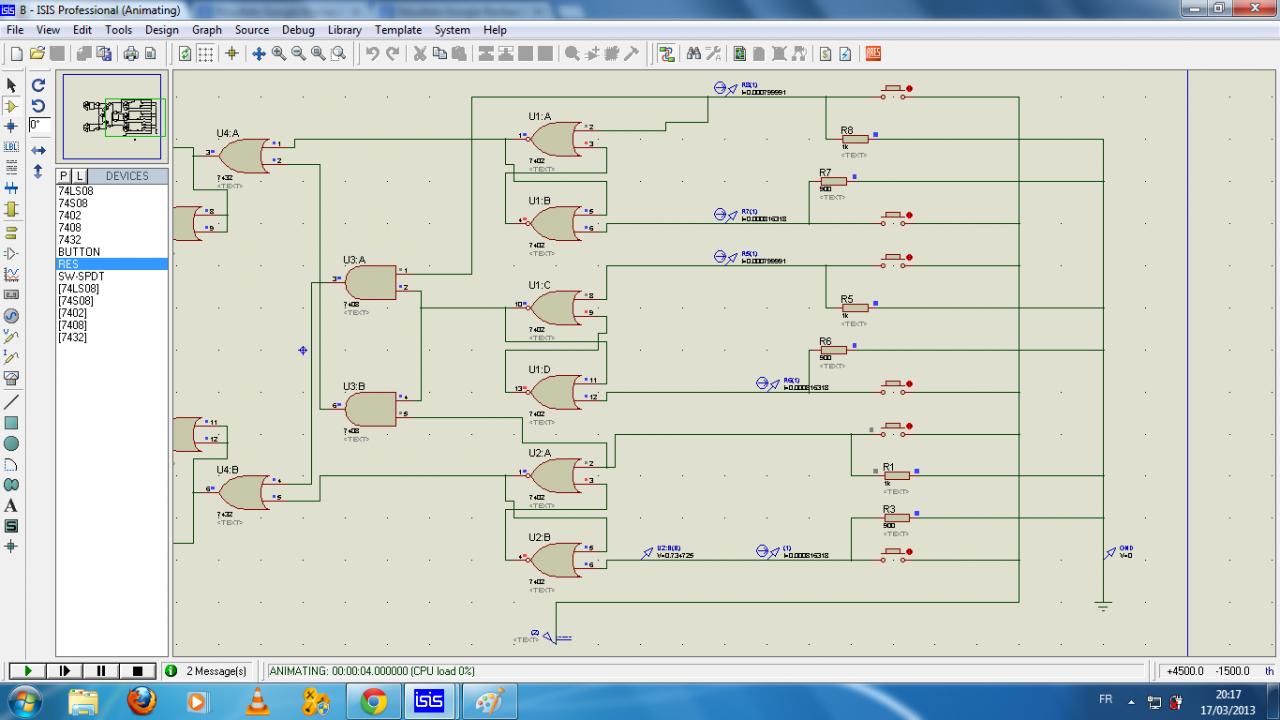Select the Junction Dot Mode tool
Viewport: 1280px width, 720px height.
click(12, 126)
